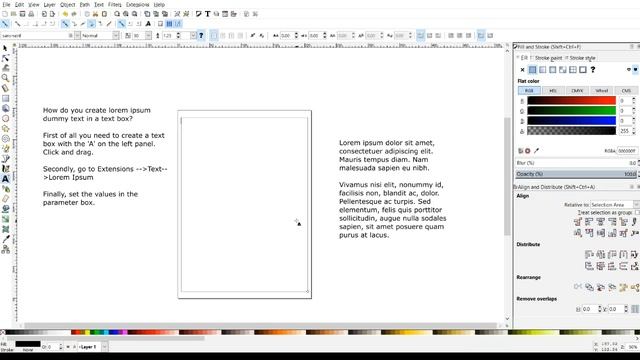Screen dimensions: 640x360
Task: Click the Print icon in toolbar
Action: (31, 14)
